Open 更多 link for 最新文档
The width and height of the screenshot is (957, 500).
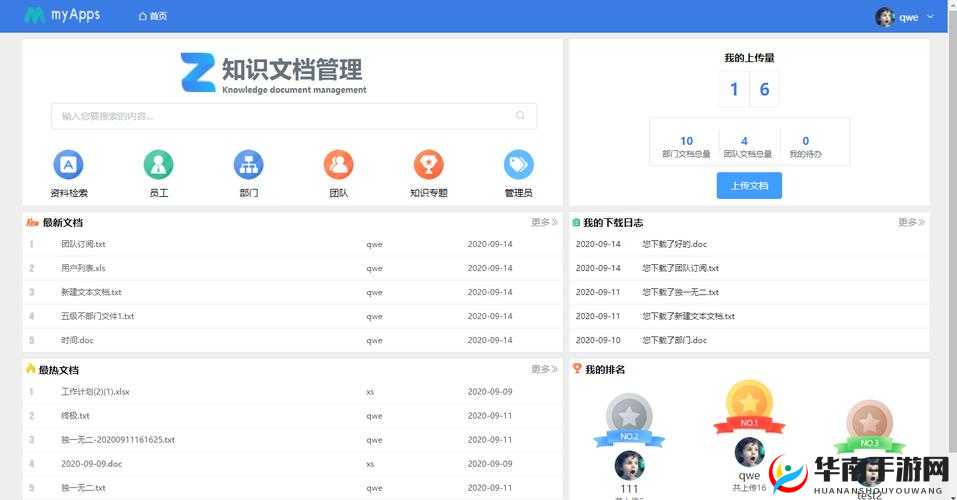(544, 222)
